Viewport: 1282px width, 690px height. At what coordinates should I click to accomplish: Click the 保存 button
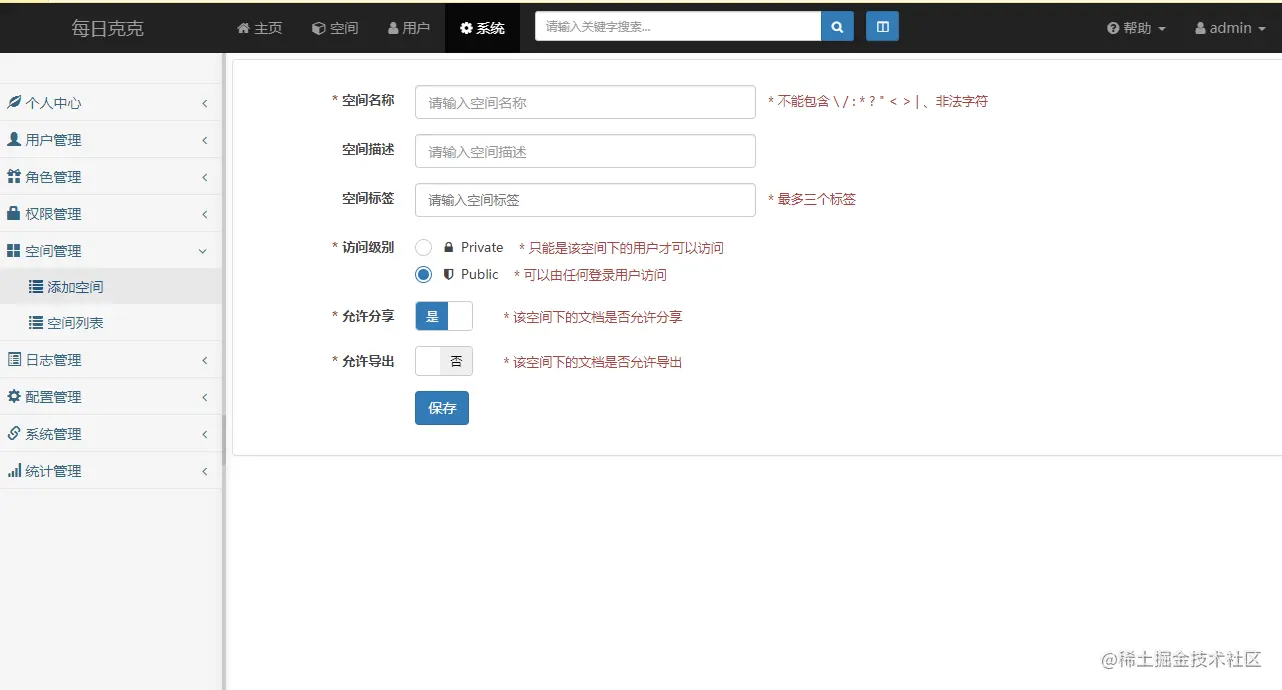(442, 407)
